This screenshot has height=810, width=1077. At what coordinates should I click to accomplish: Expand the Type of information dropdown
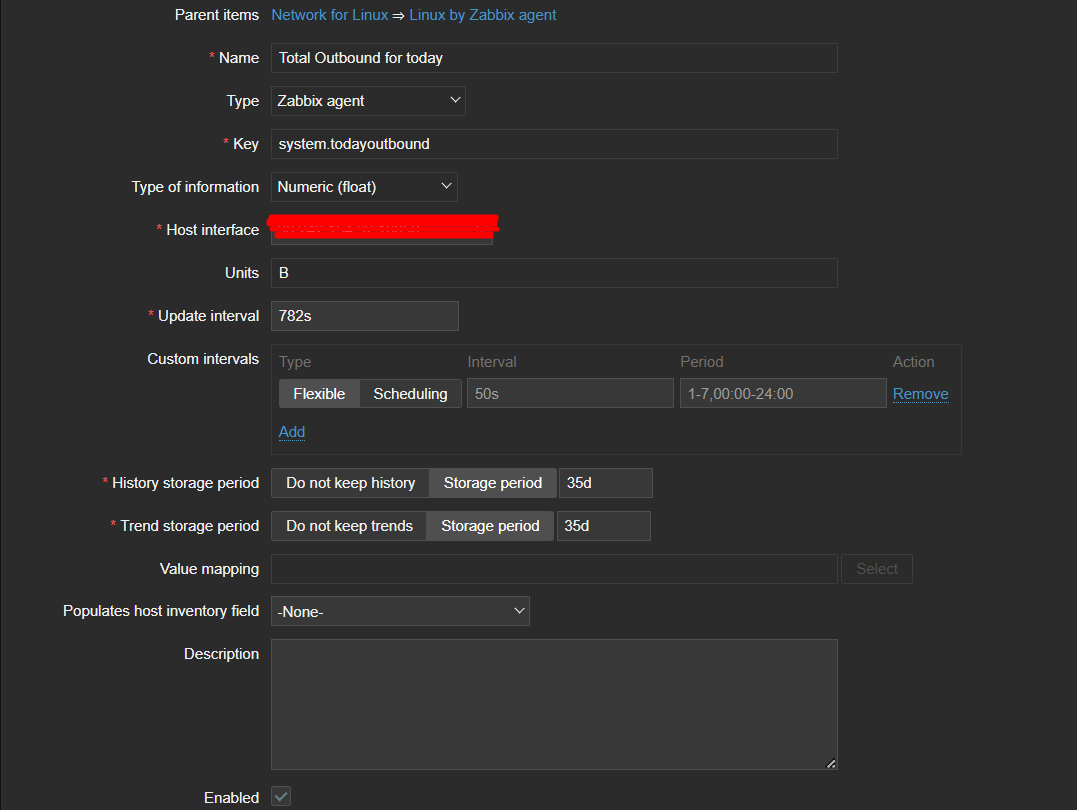(x=364, y=187)
